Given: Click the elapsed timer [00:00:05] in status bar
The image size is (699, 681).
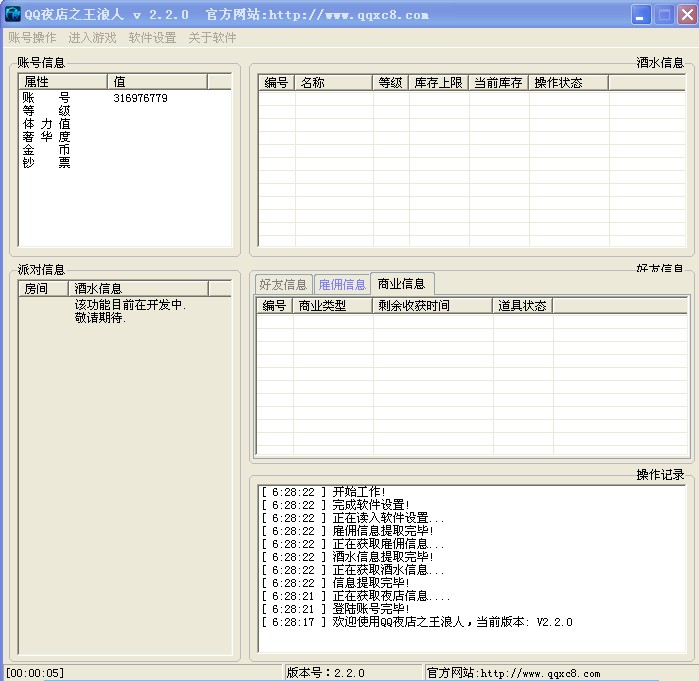Looking at the screenshot, I should [35, 673].
